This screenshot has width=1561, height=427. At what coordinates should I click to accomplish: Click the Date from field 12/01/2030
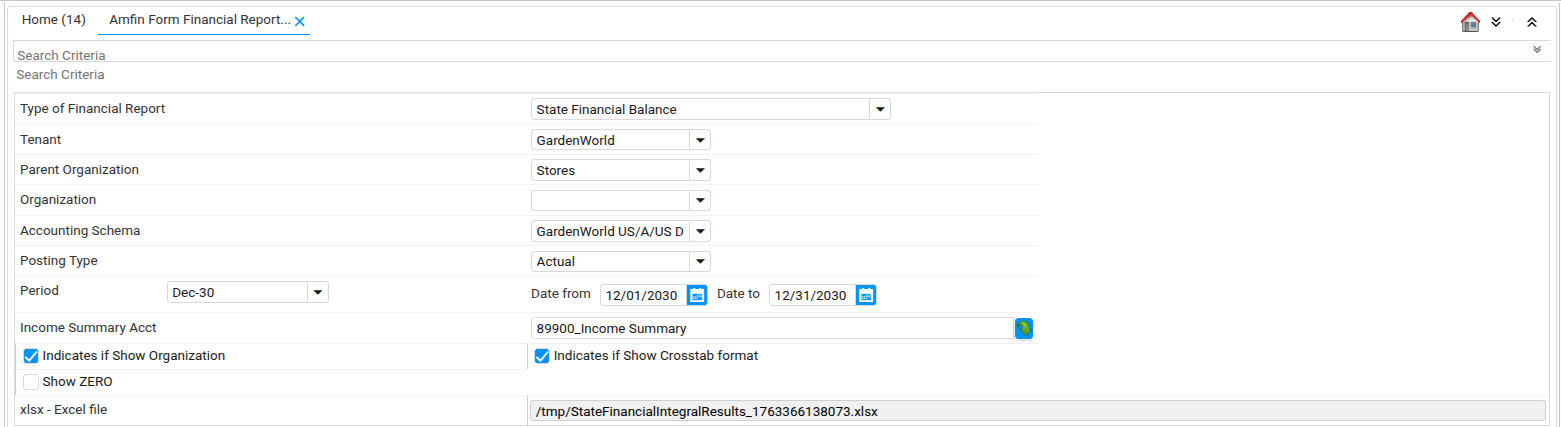[643, 295]
